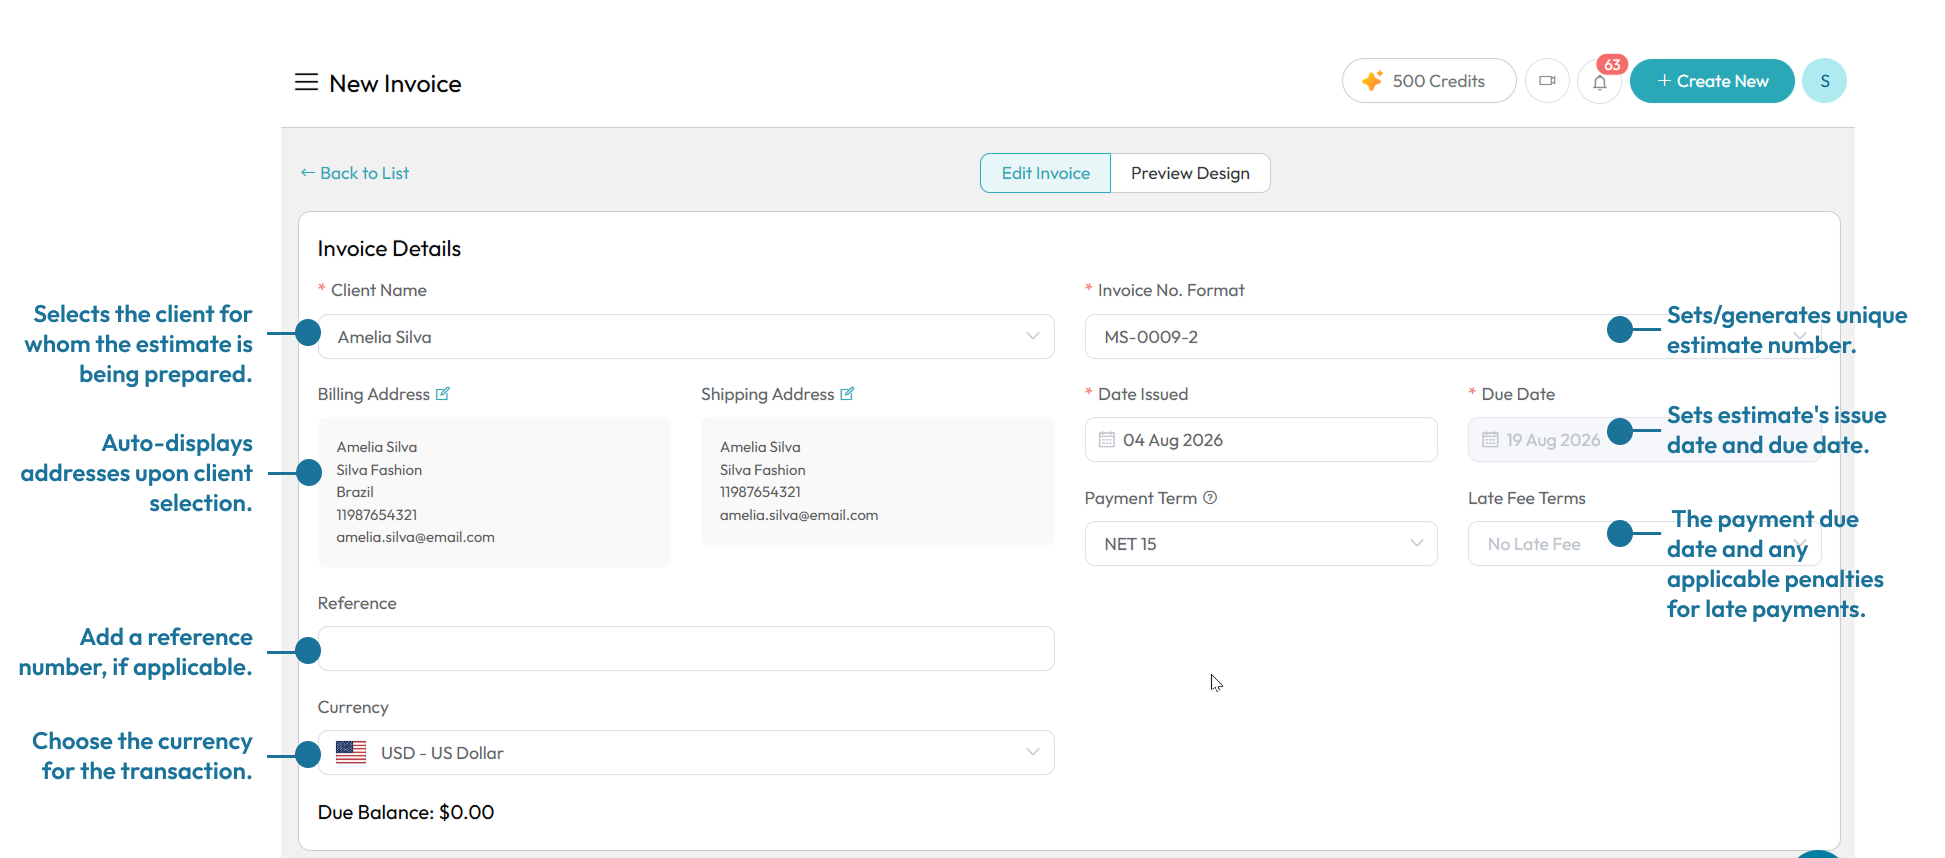Open the notifications bell icon
The height and width of the screenshot is (858, 1945).
pyautogui.click(x=1599, y=83)
